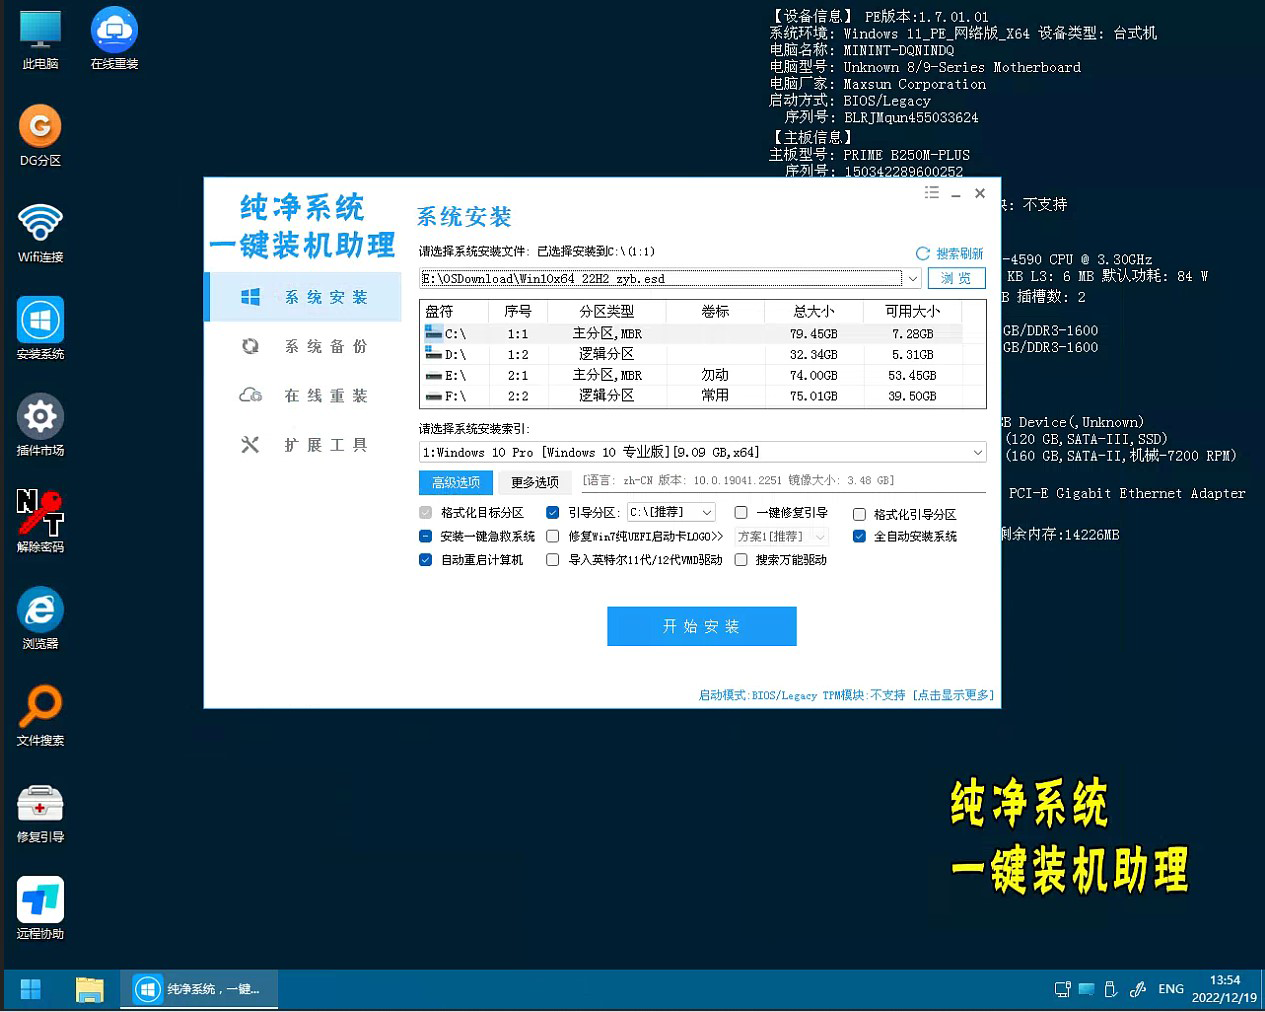Switch to 高级选项 tab
Screen dimensions: 1265x1012
[456, 482]
